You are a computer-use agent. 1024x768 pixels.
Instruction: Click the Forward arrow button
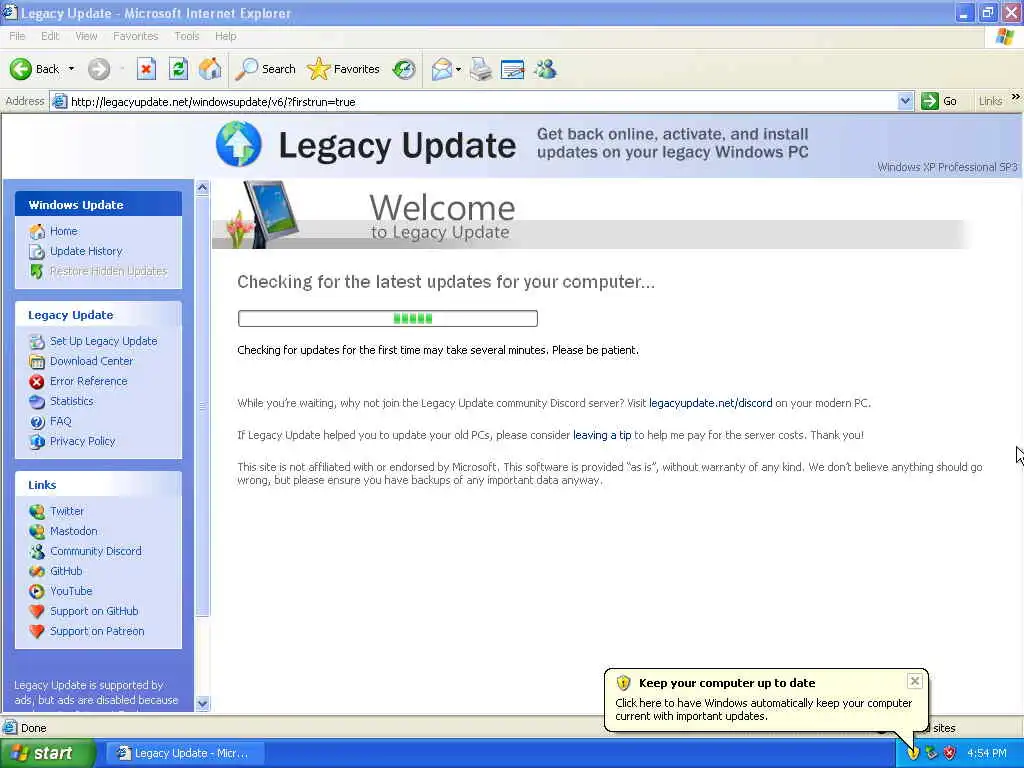[99, 69]
